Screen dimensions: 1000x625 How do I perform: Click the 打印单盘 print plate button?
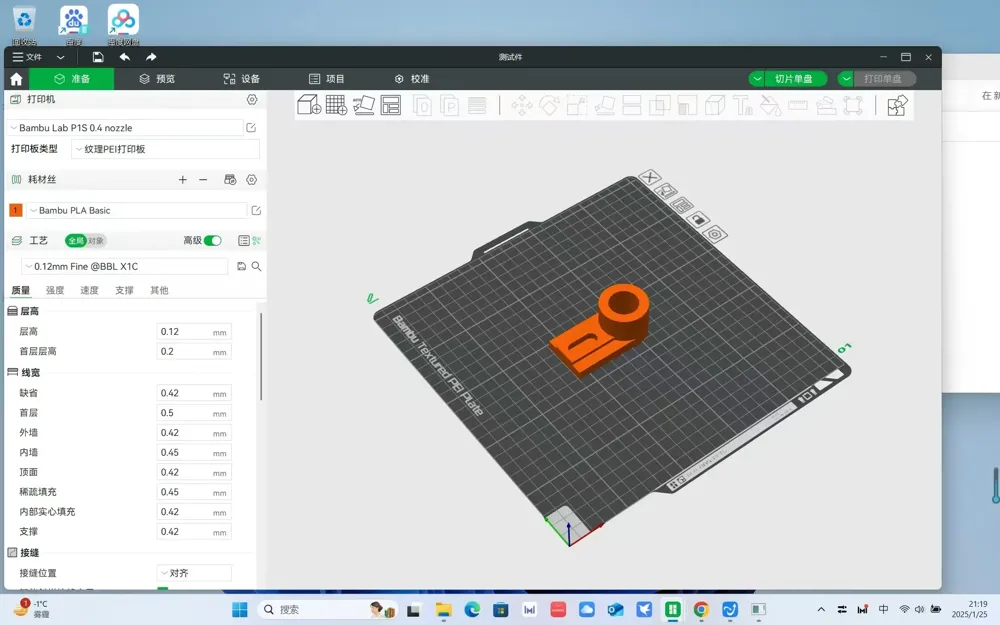883,79
